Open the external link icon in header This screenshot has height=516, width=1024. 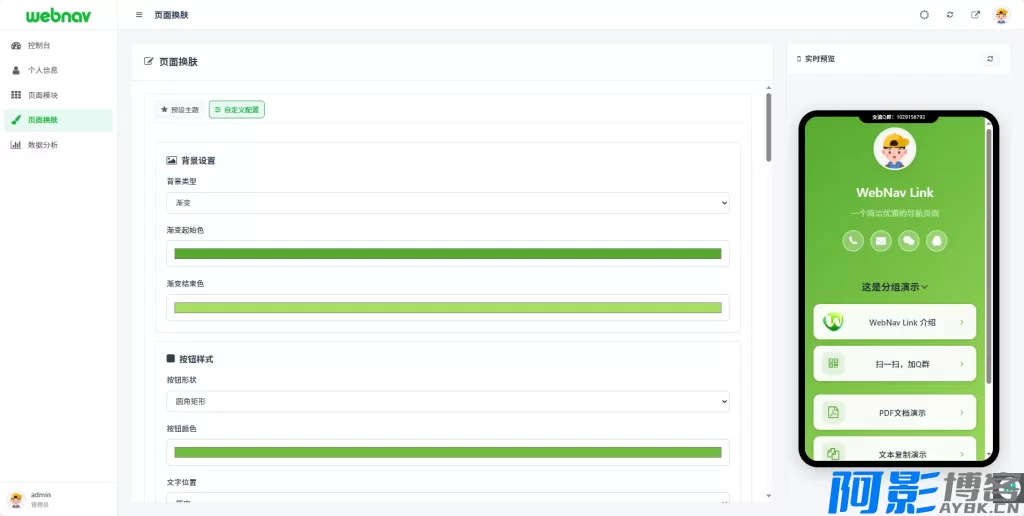coord(975,15)
